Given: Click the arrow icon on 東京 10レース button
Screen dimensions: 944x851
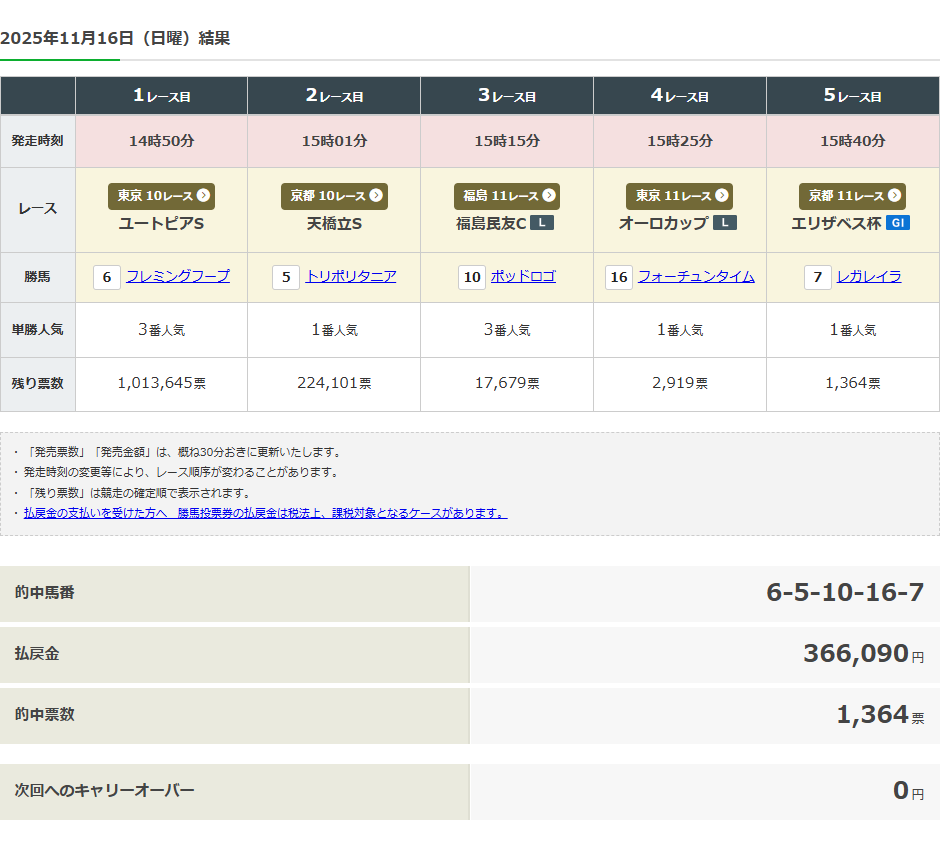Looking at the screenshot, I should point(203,196).
